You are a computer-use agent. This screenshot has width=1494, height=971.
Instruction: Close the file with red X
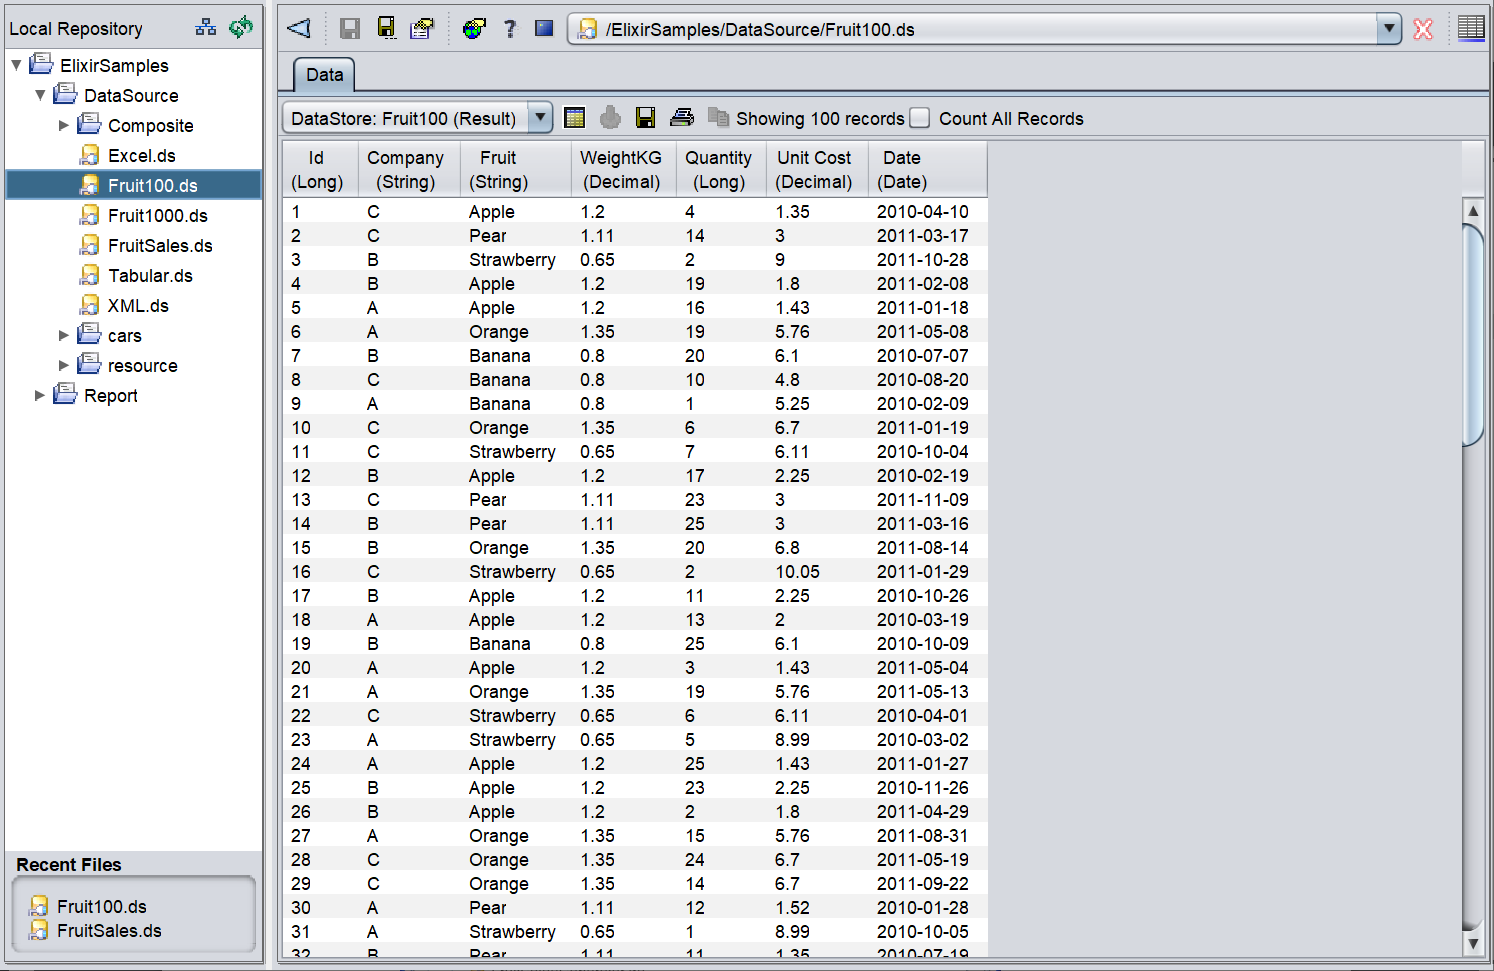[x=1423, y=29]
